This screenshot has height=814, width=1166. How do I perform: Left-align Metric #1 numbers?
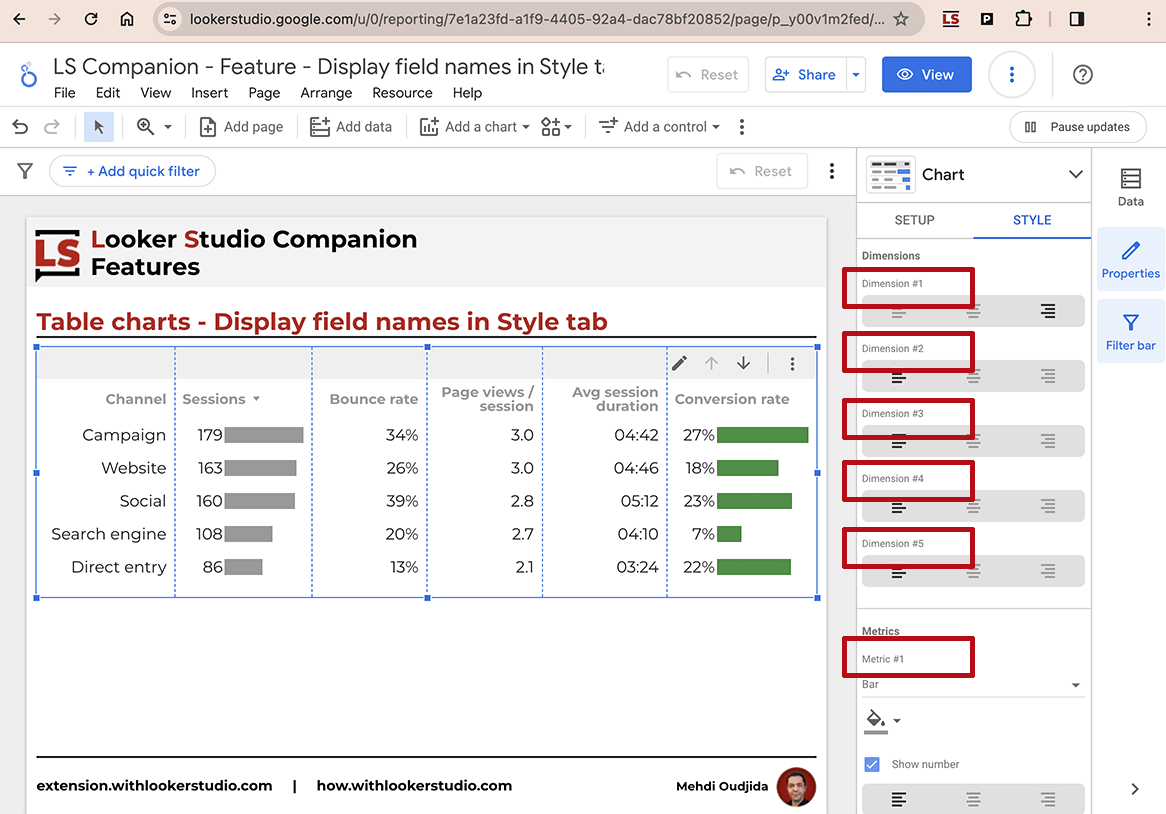tap(898, 800)
